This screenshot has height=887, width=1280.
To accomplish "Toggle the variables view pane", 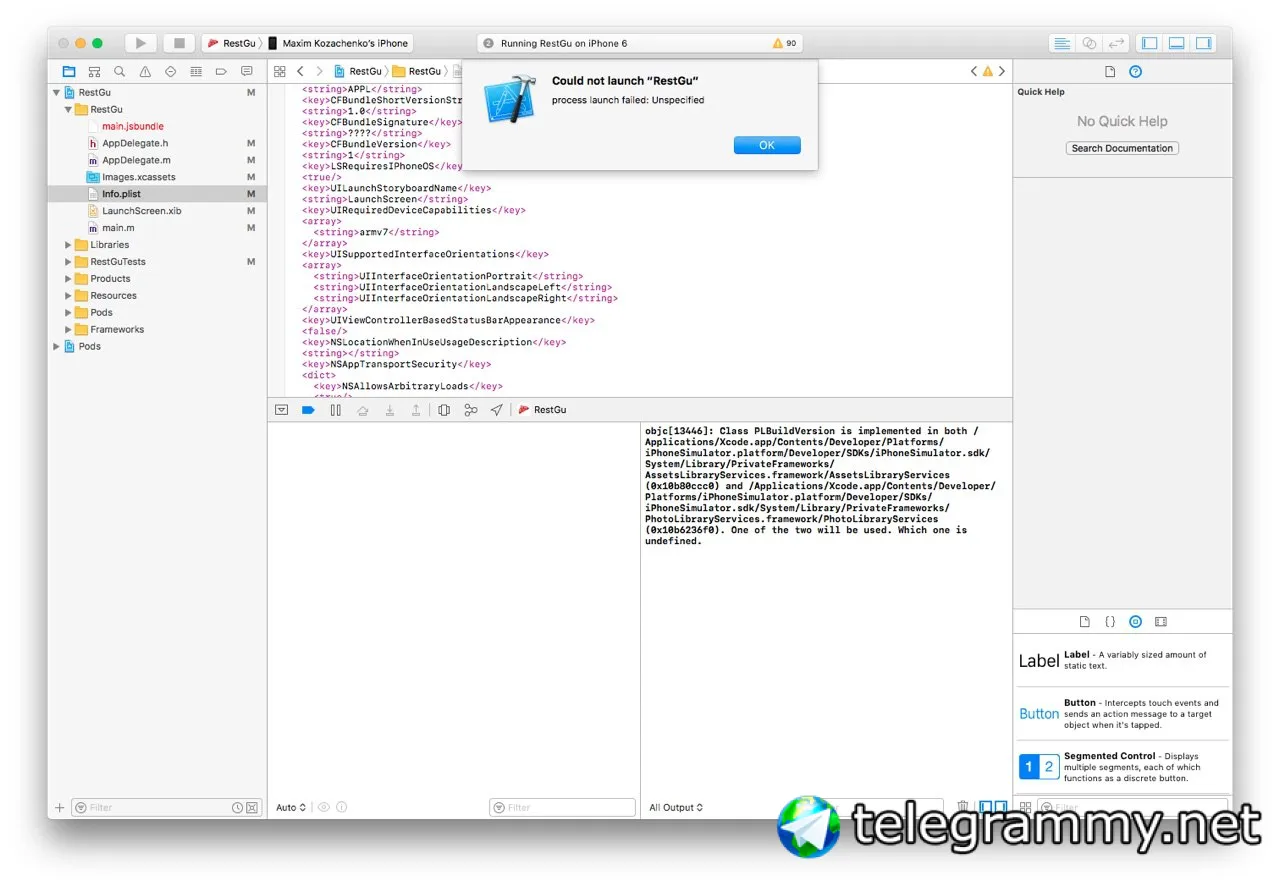I will coord(986,807).
